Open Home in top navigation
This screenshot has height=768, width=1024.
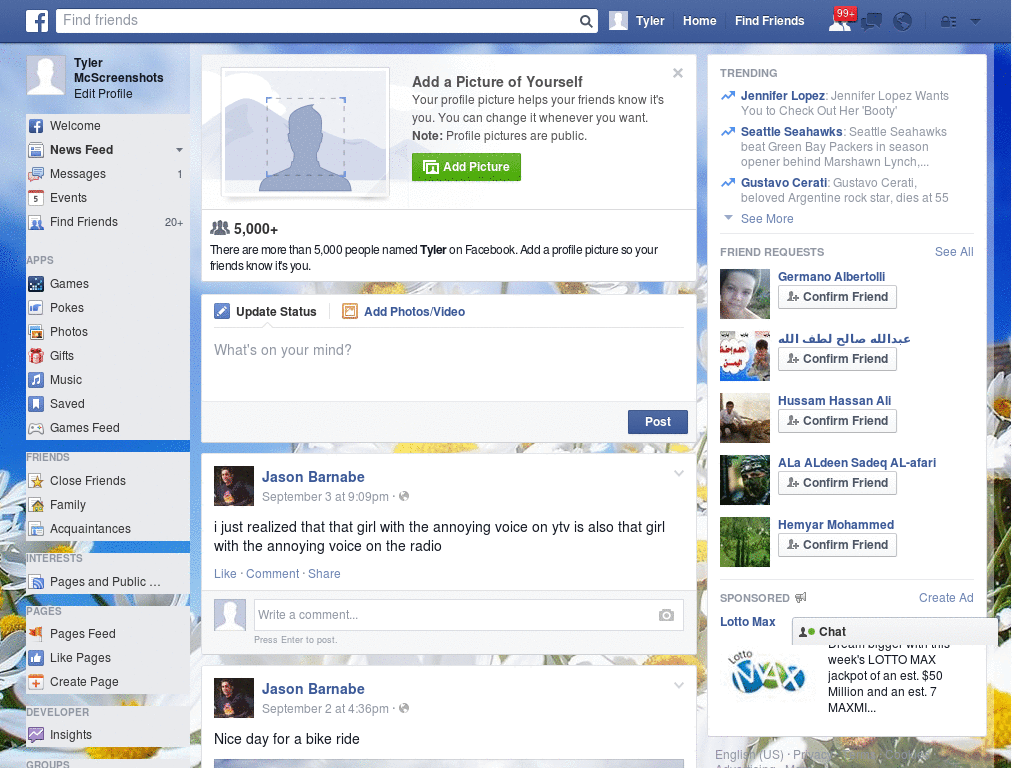pos(699,21)
